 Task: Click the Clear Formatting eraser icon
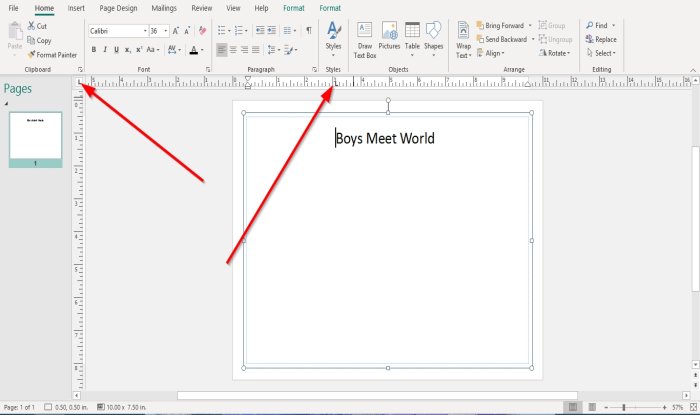coord(203,31)
